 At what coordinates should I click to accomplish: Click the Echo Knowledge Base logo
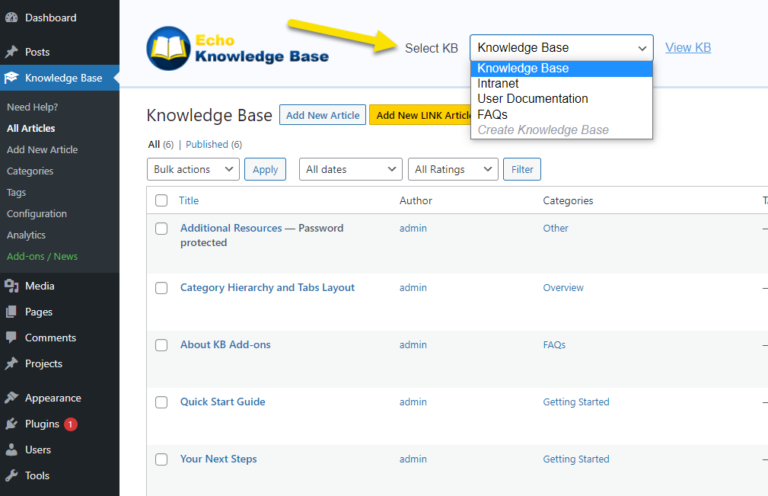(237, 48)
